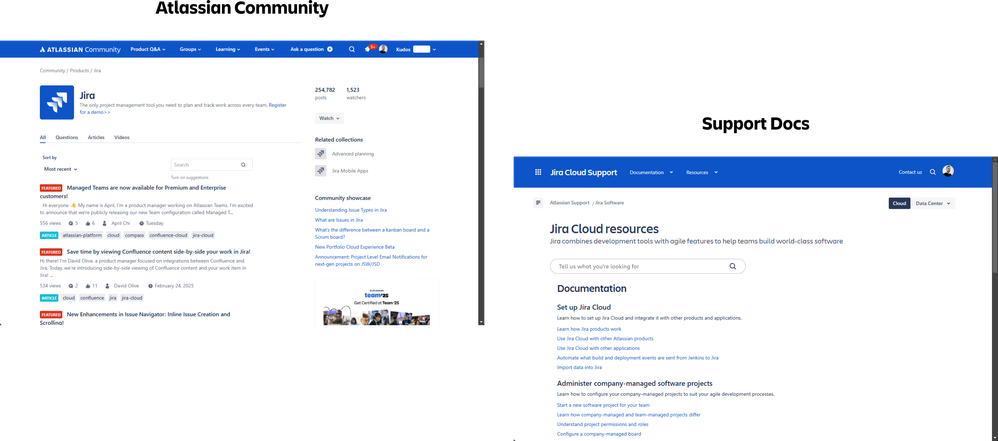Viewport: 998px width, 441px height.
Task: Switch to the Questions tab
Action: 67,137
